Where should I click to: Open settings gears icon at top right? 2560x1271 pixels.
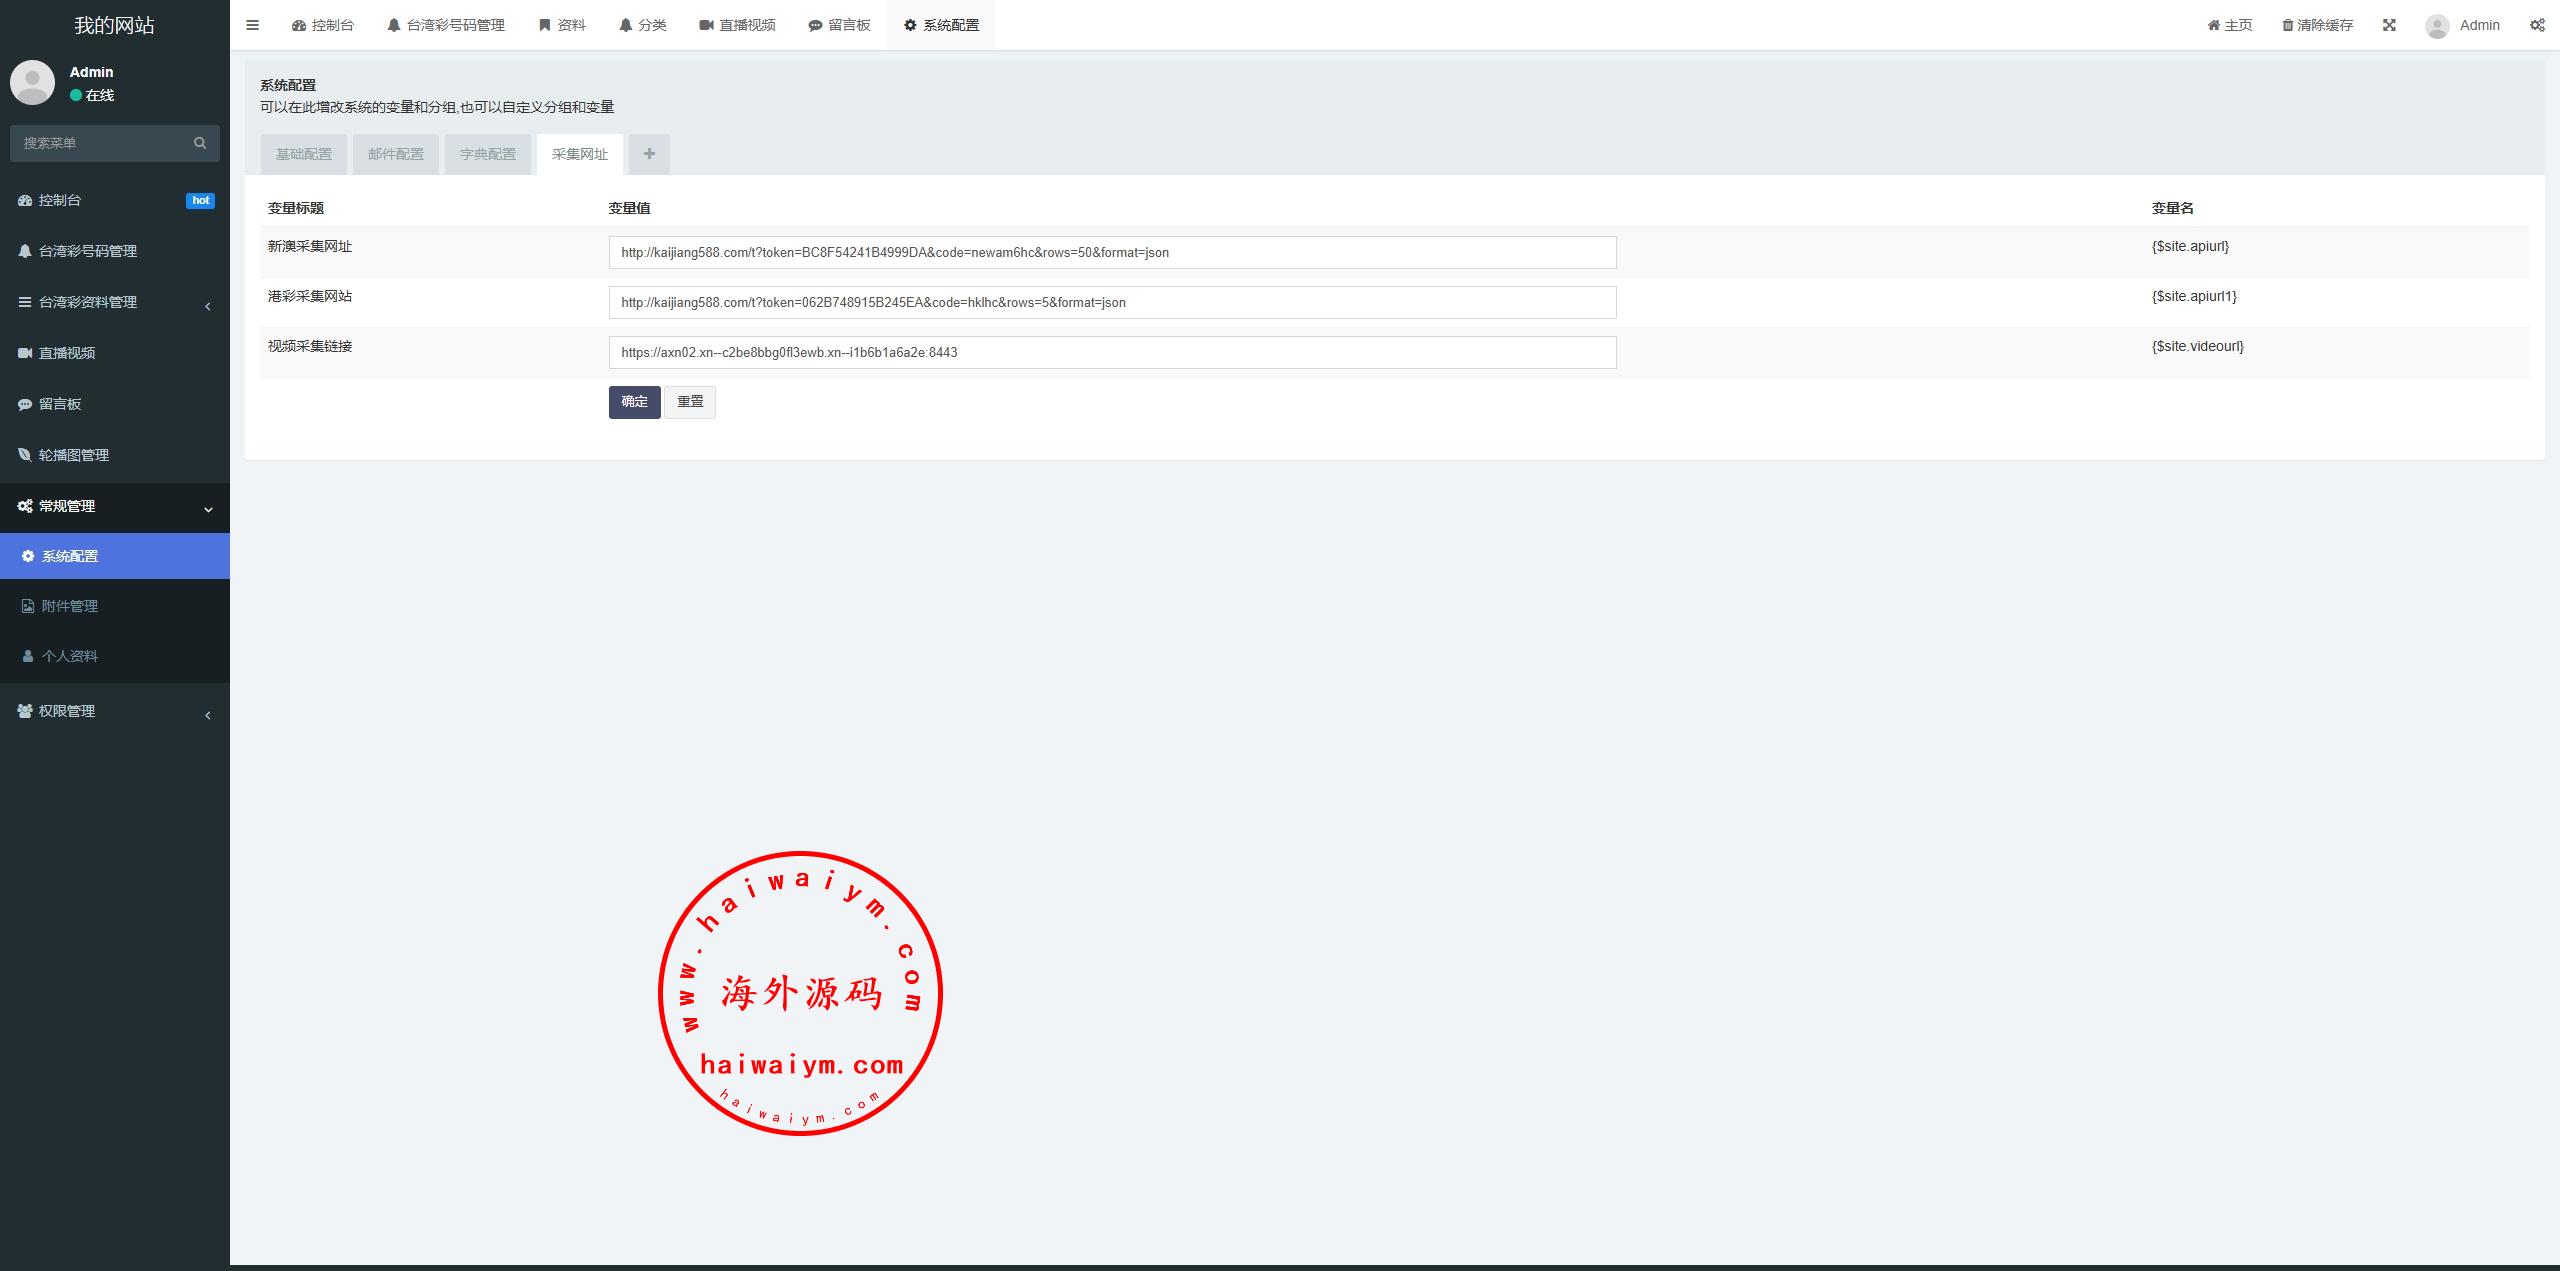(x=2537, y=25)
